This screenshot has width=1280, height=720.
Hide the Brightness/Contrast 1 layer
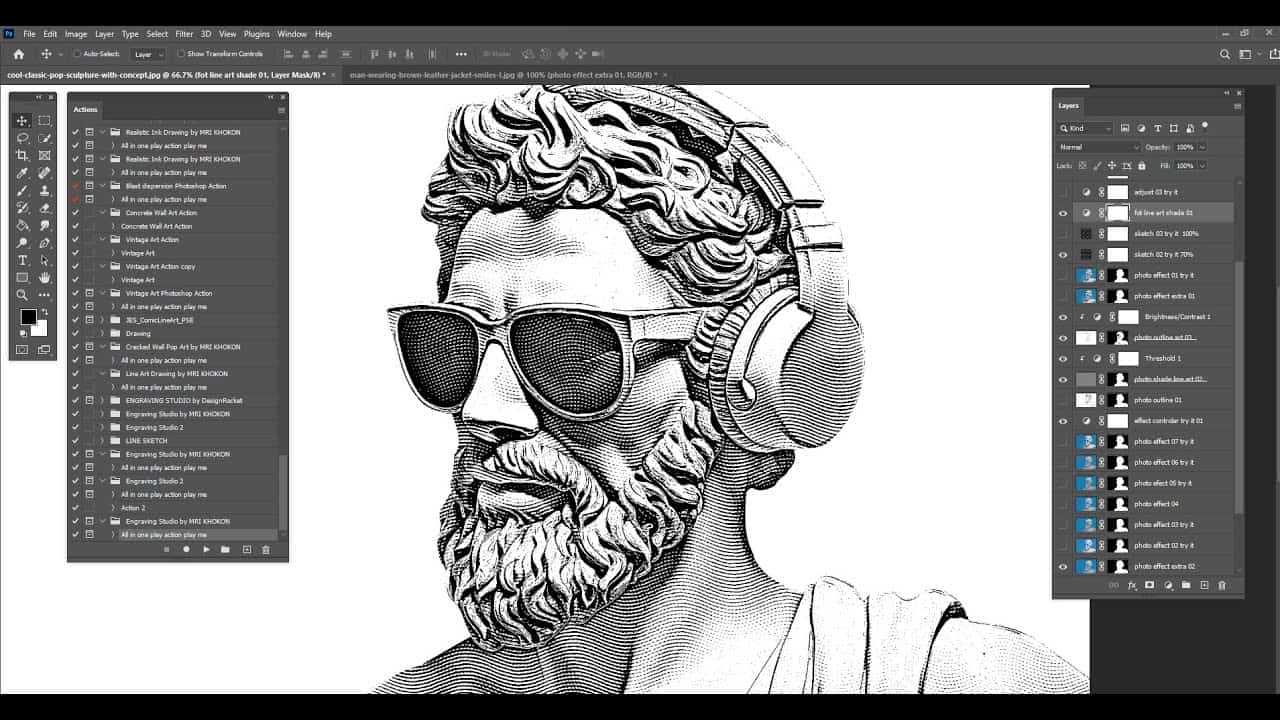1063,317
